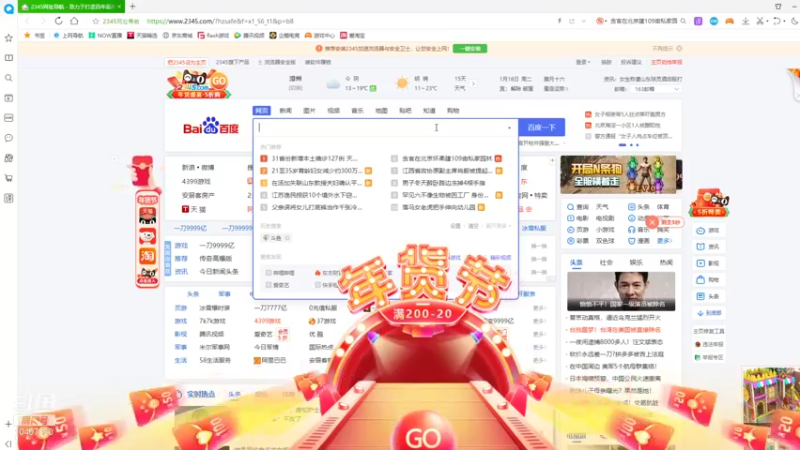Click the undo closed tab icon
Viewport: 800px width, 450px height.
point(777,21)
